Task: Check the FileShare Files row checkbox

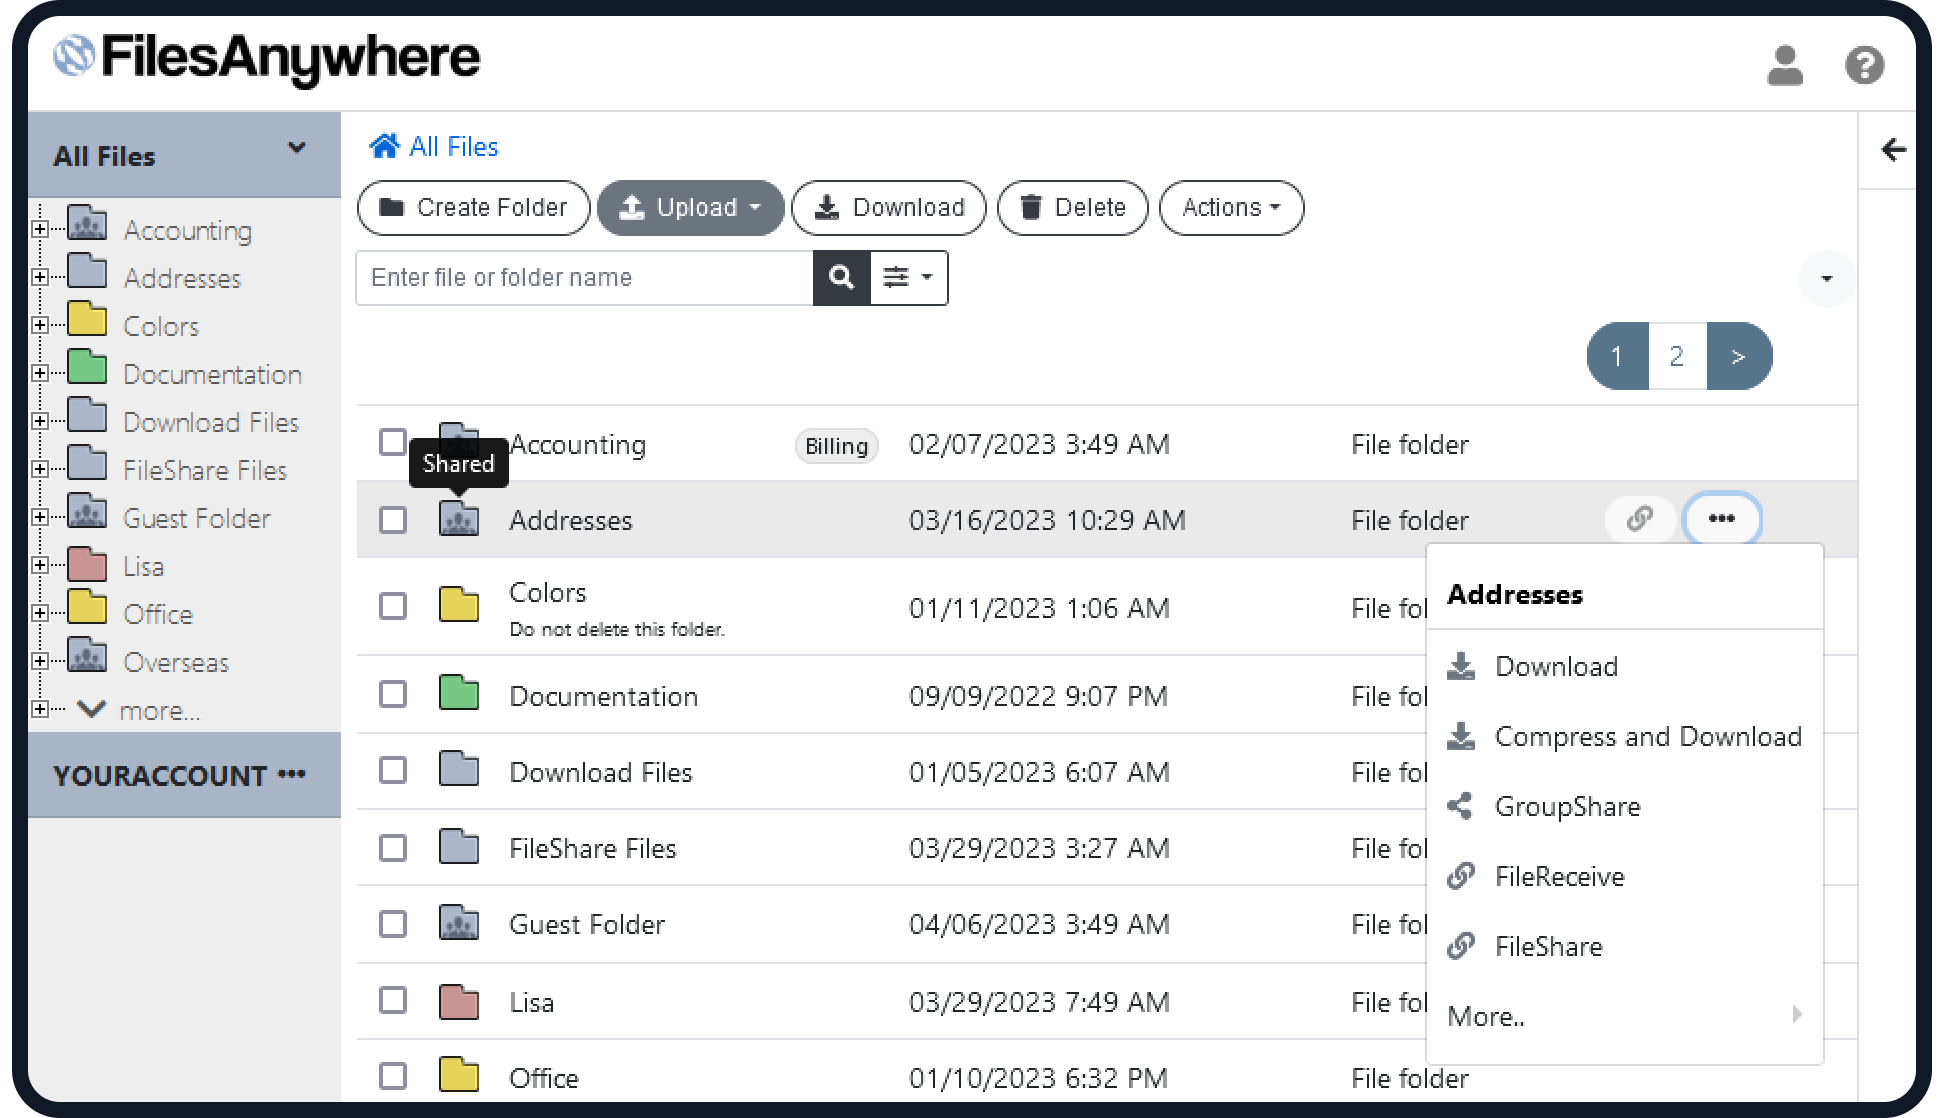Action: click(393, 848)
